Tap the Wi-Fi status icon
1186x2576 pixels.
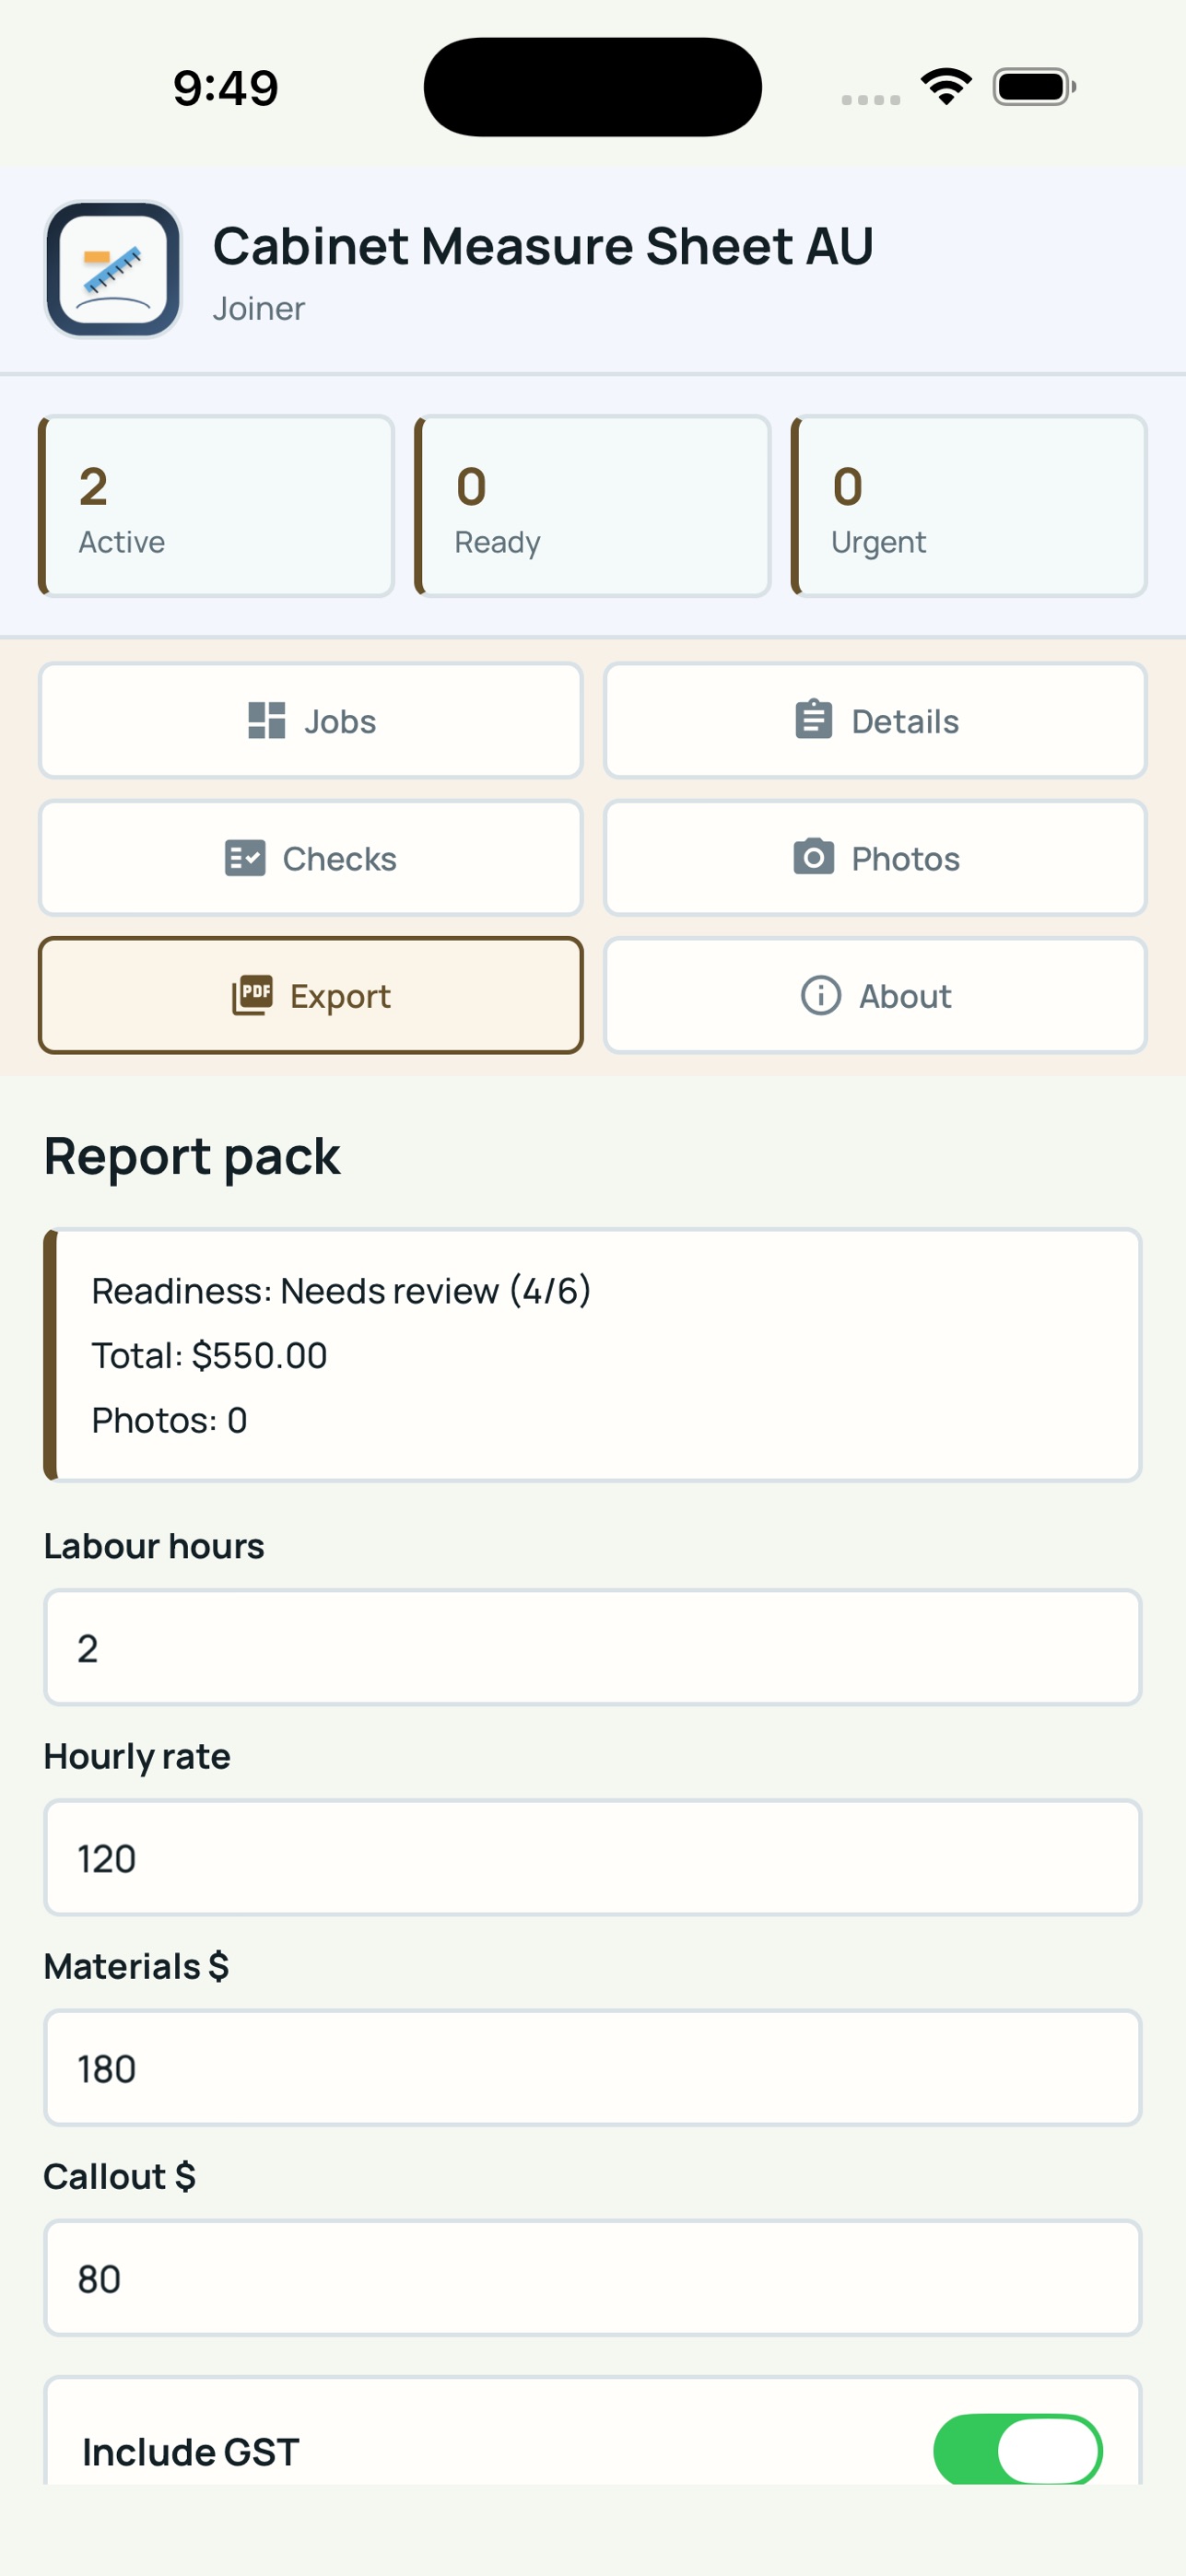click(x=946, y=86)
